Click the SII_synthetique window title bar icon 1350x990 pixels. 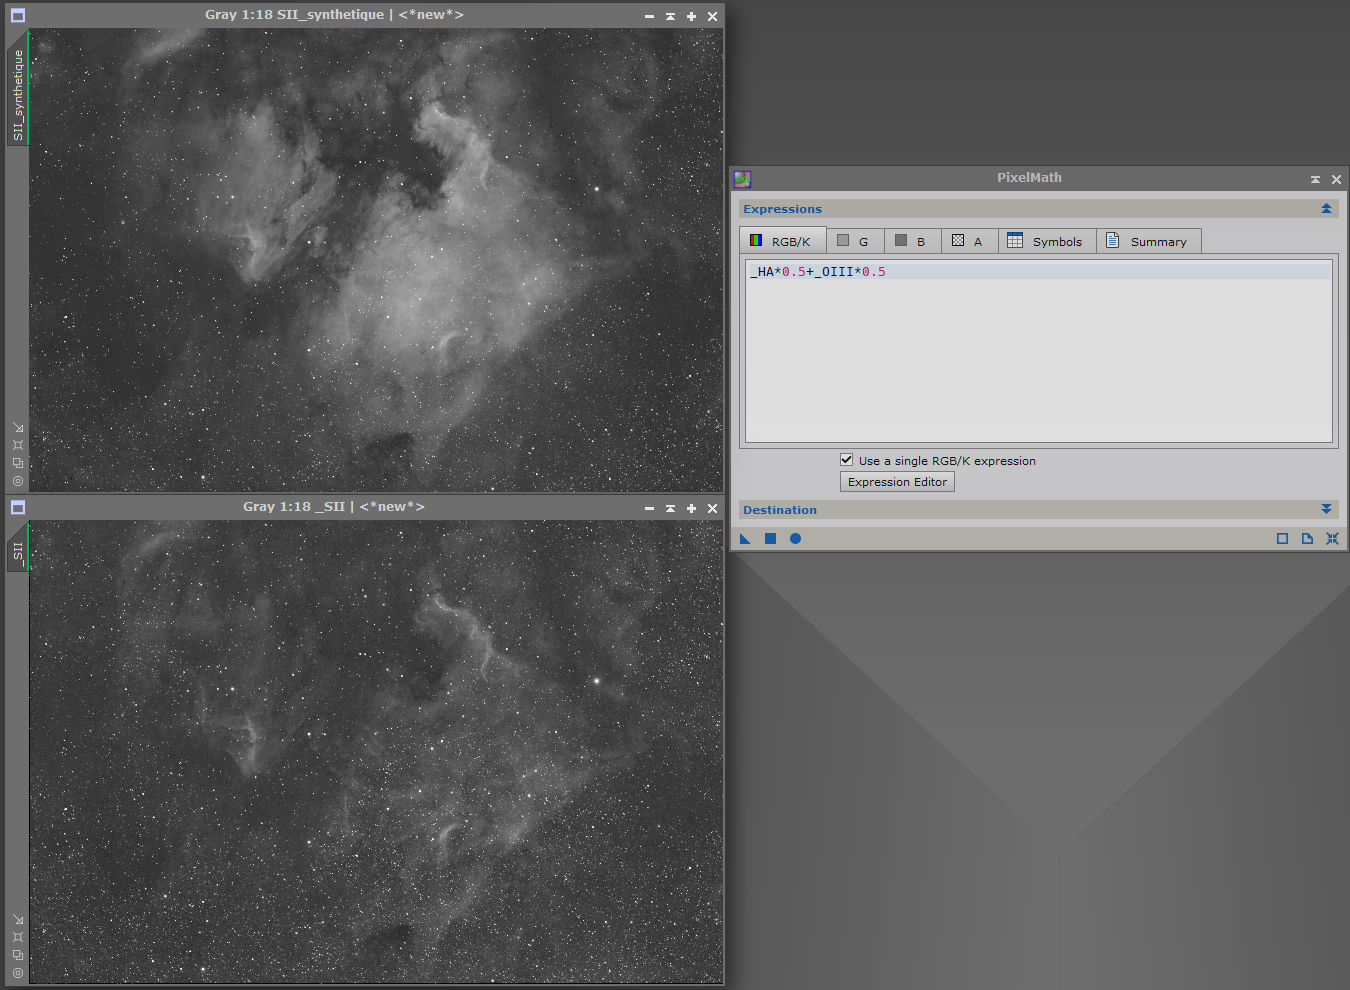(18, 16)
